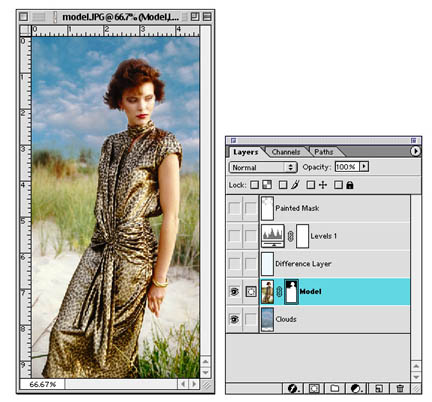Click document window scroll down arrow

(x=205, y=372)
